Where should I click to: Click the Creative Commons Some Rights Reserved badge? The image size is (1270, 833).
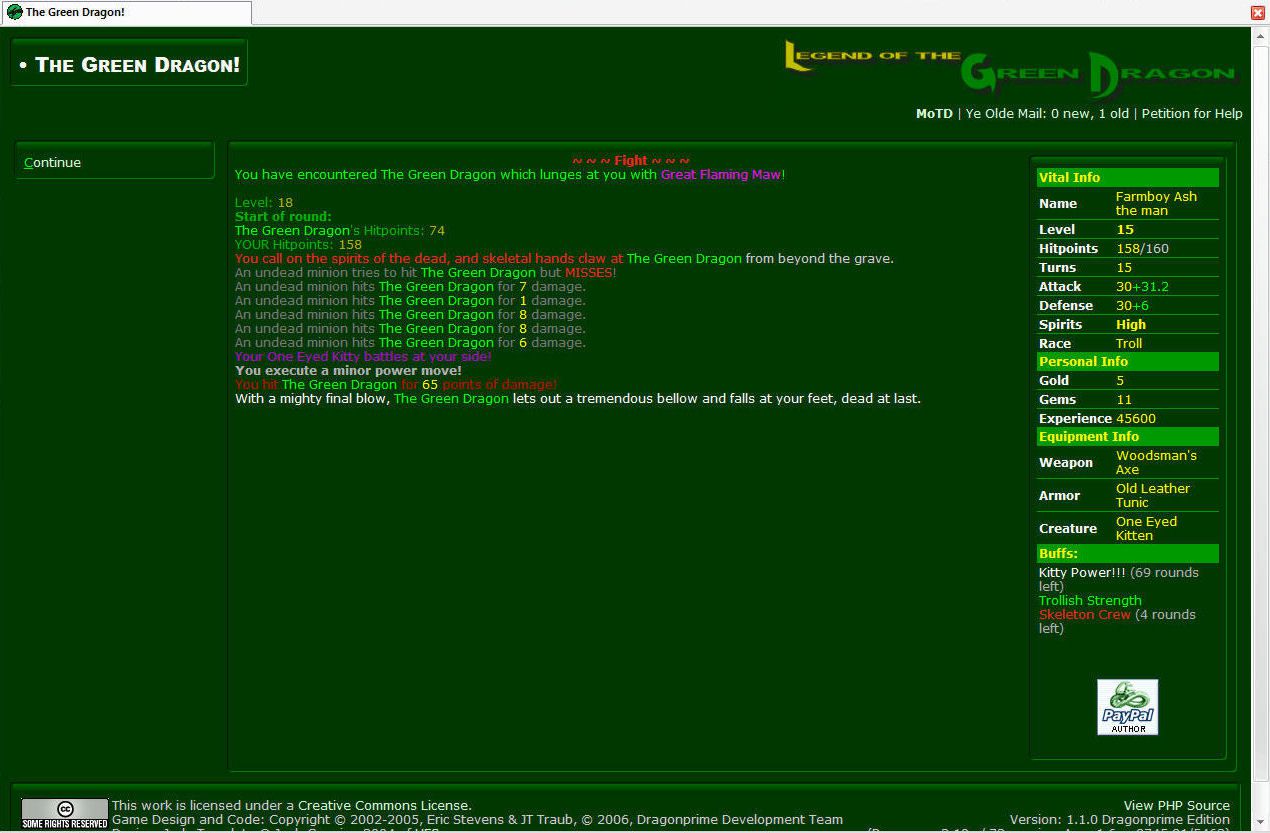click(64, 813)
